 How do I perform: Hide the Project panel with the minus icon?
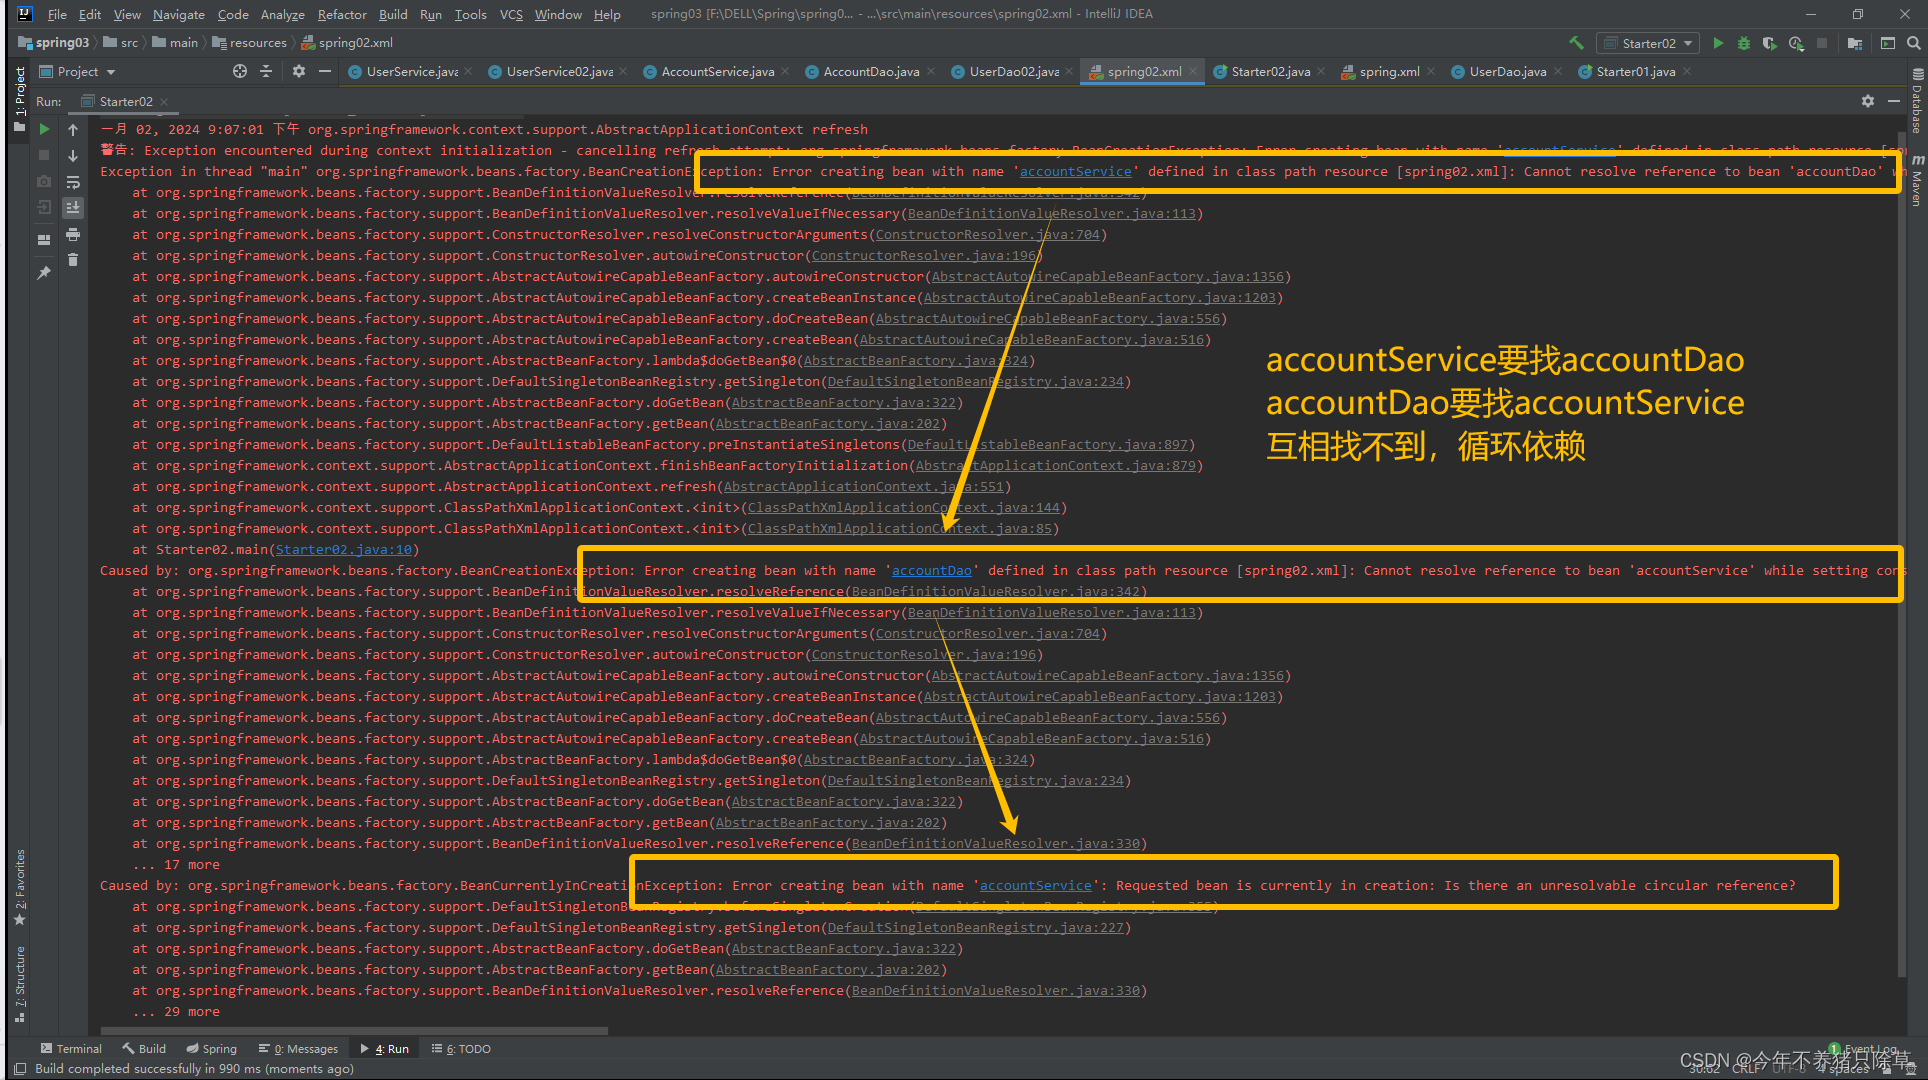(325, 71)
